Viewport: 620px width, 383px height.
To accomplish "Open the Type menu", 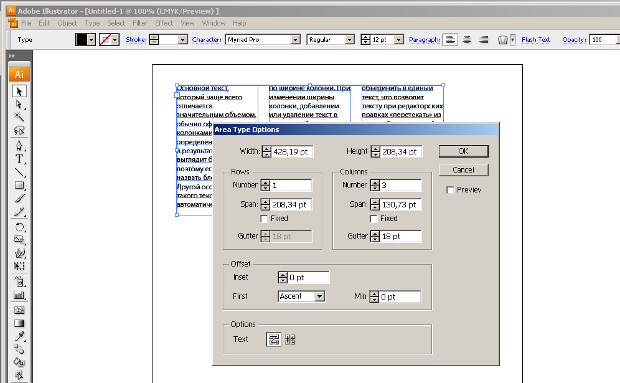I will [x=92, y=23].
